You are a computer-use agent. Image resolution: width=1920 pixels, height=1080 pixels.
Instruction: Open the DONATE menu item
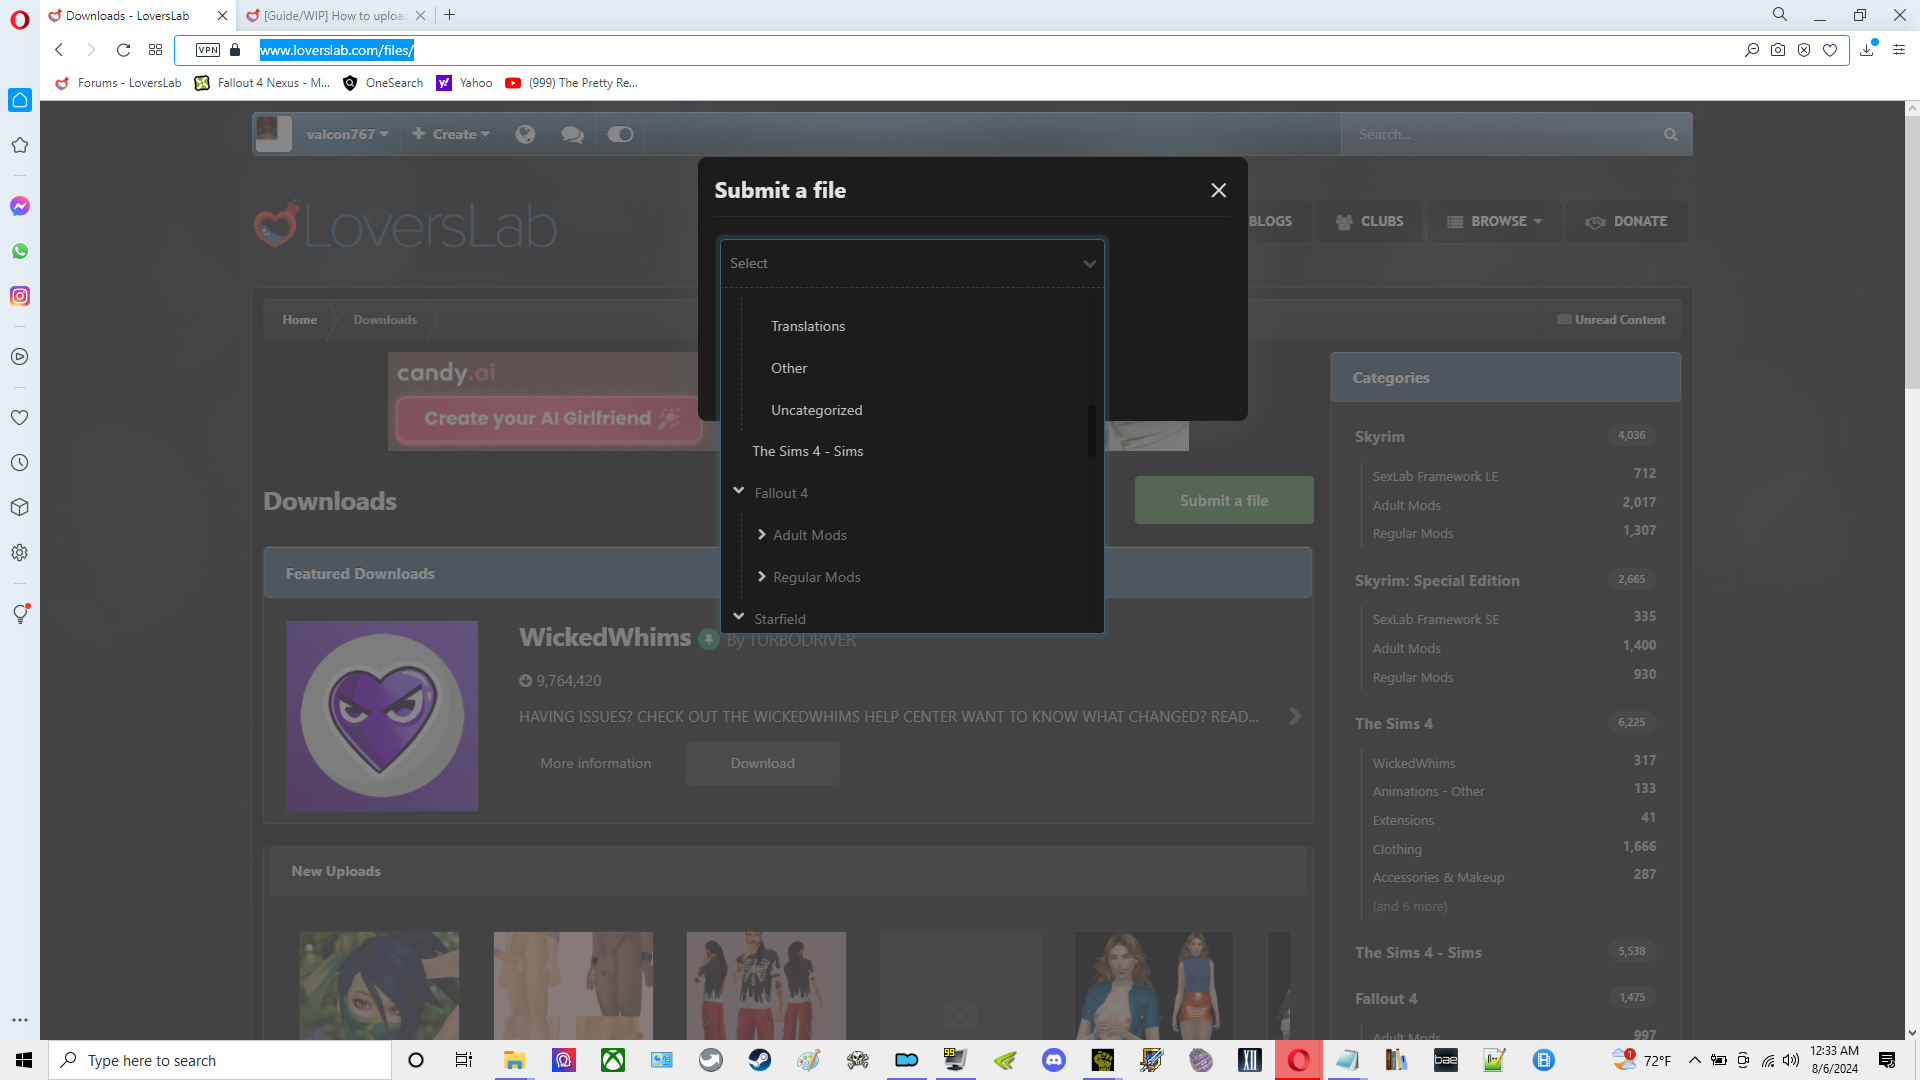(x=1626, y=221)
